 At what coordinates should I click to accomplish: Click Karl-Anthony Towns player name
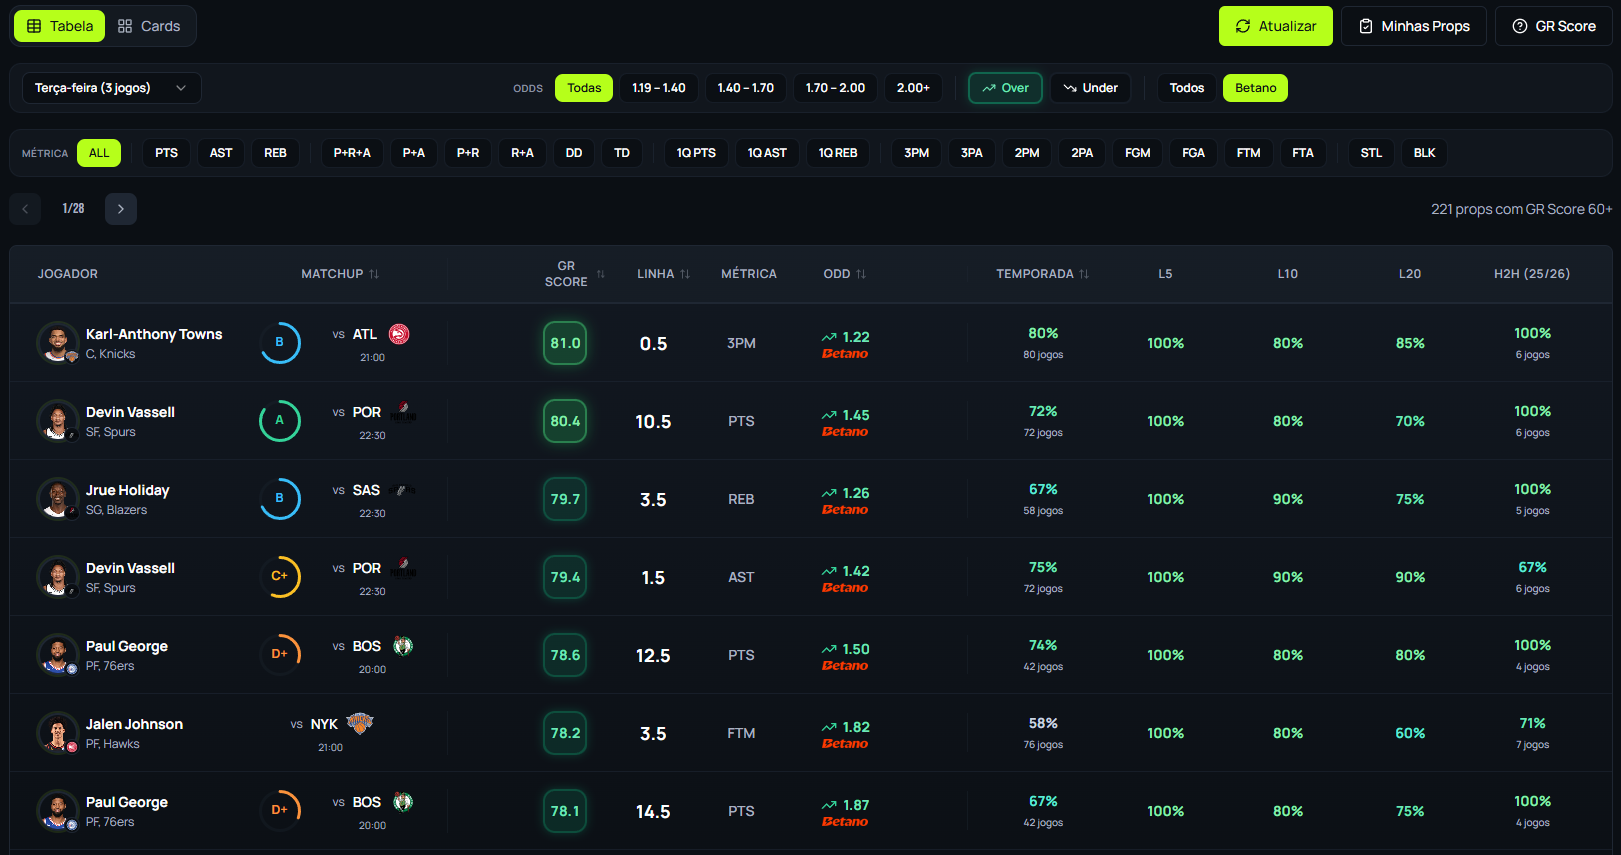(x=154, y=334)
